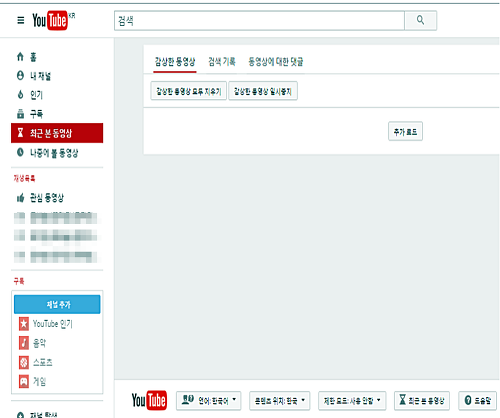
Task: Click the 게임 controller icon
Action: click(x=24, y=381)
